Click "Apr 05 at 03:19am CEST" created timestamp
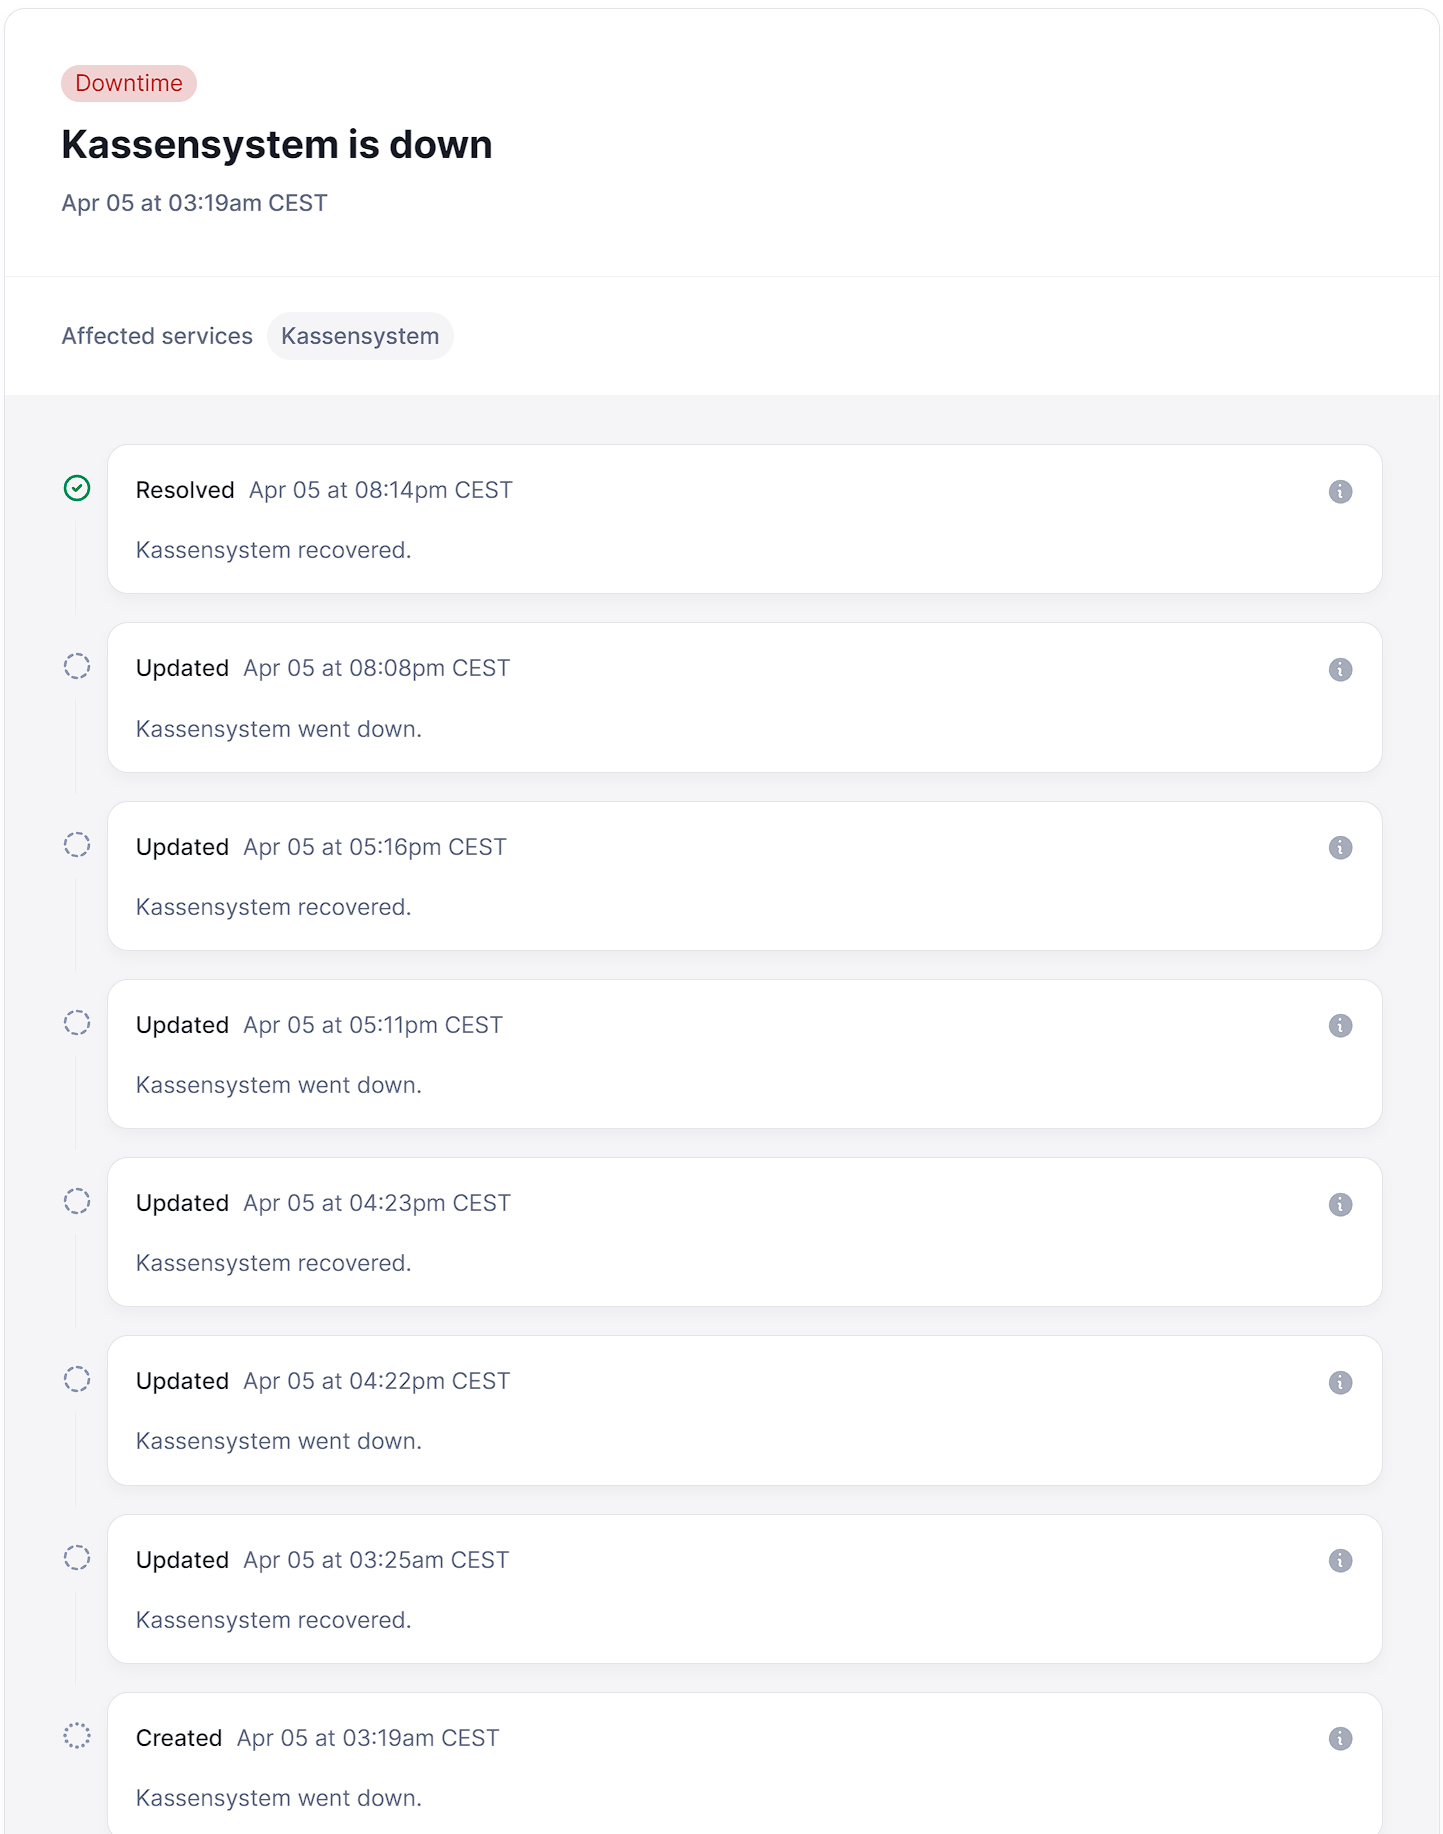This screenshot has height=1834, width=1443. coord(368,1738)
